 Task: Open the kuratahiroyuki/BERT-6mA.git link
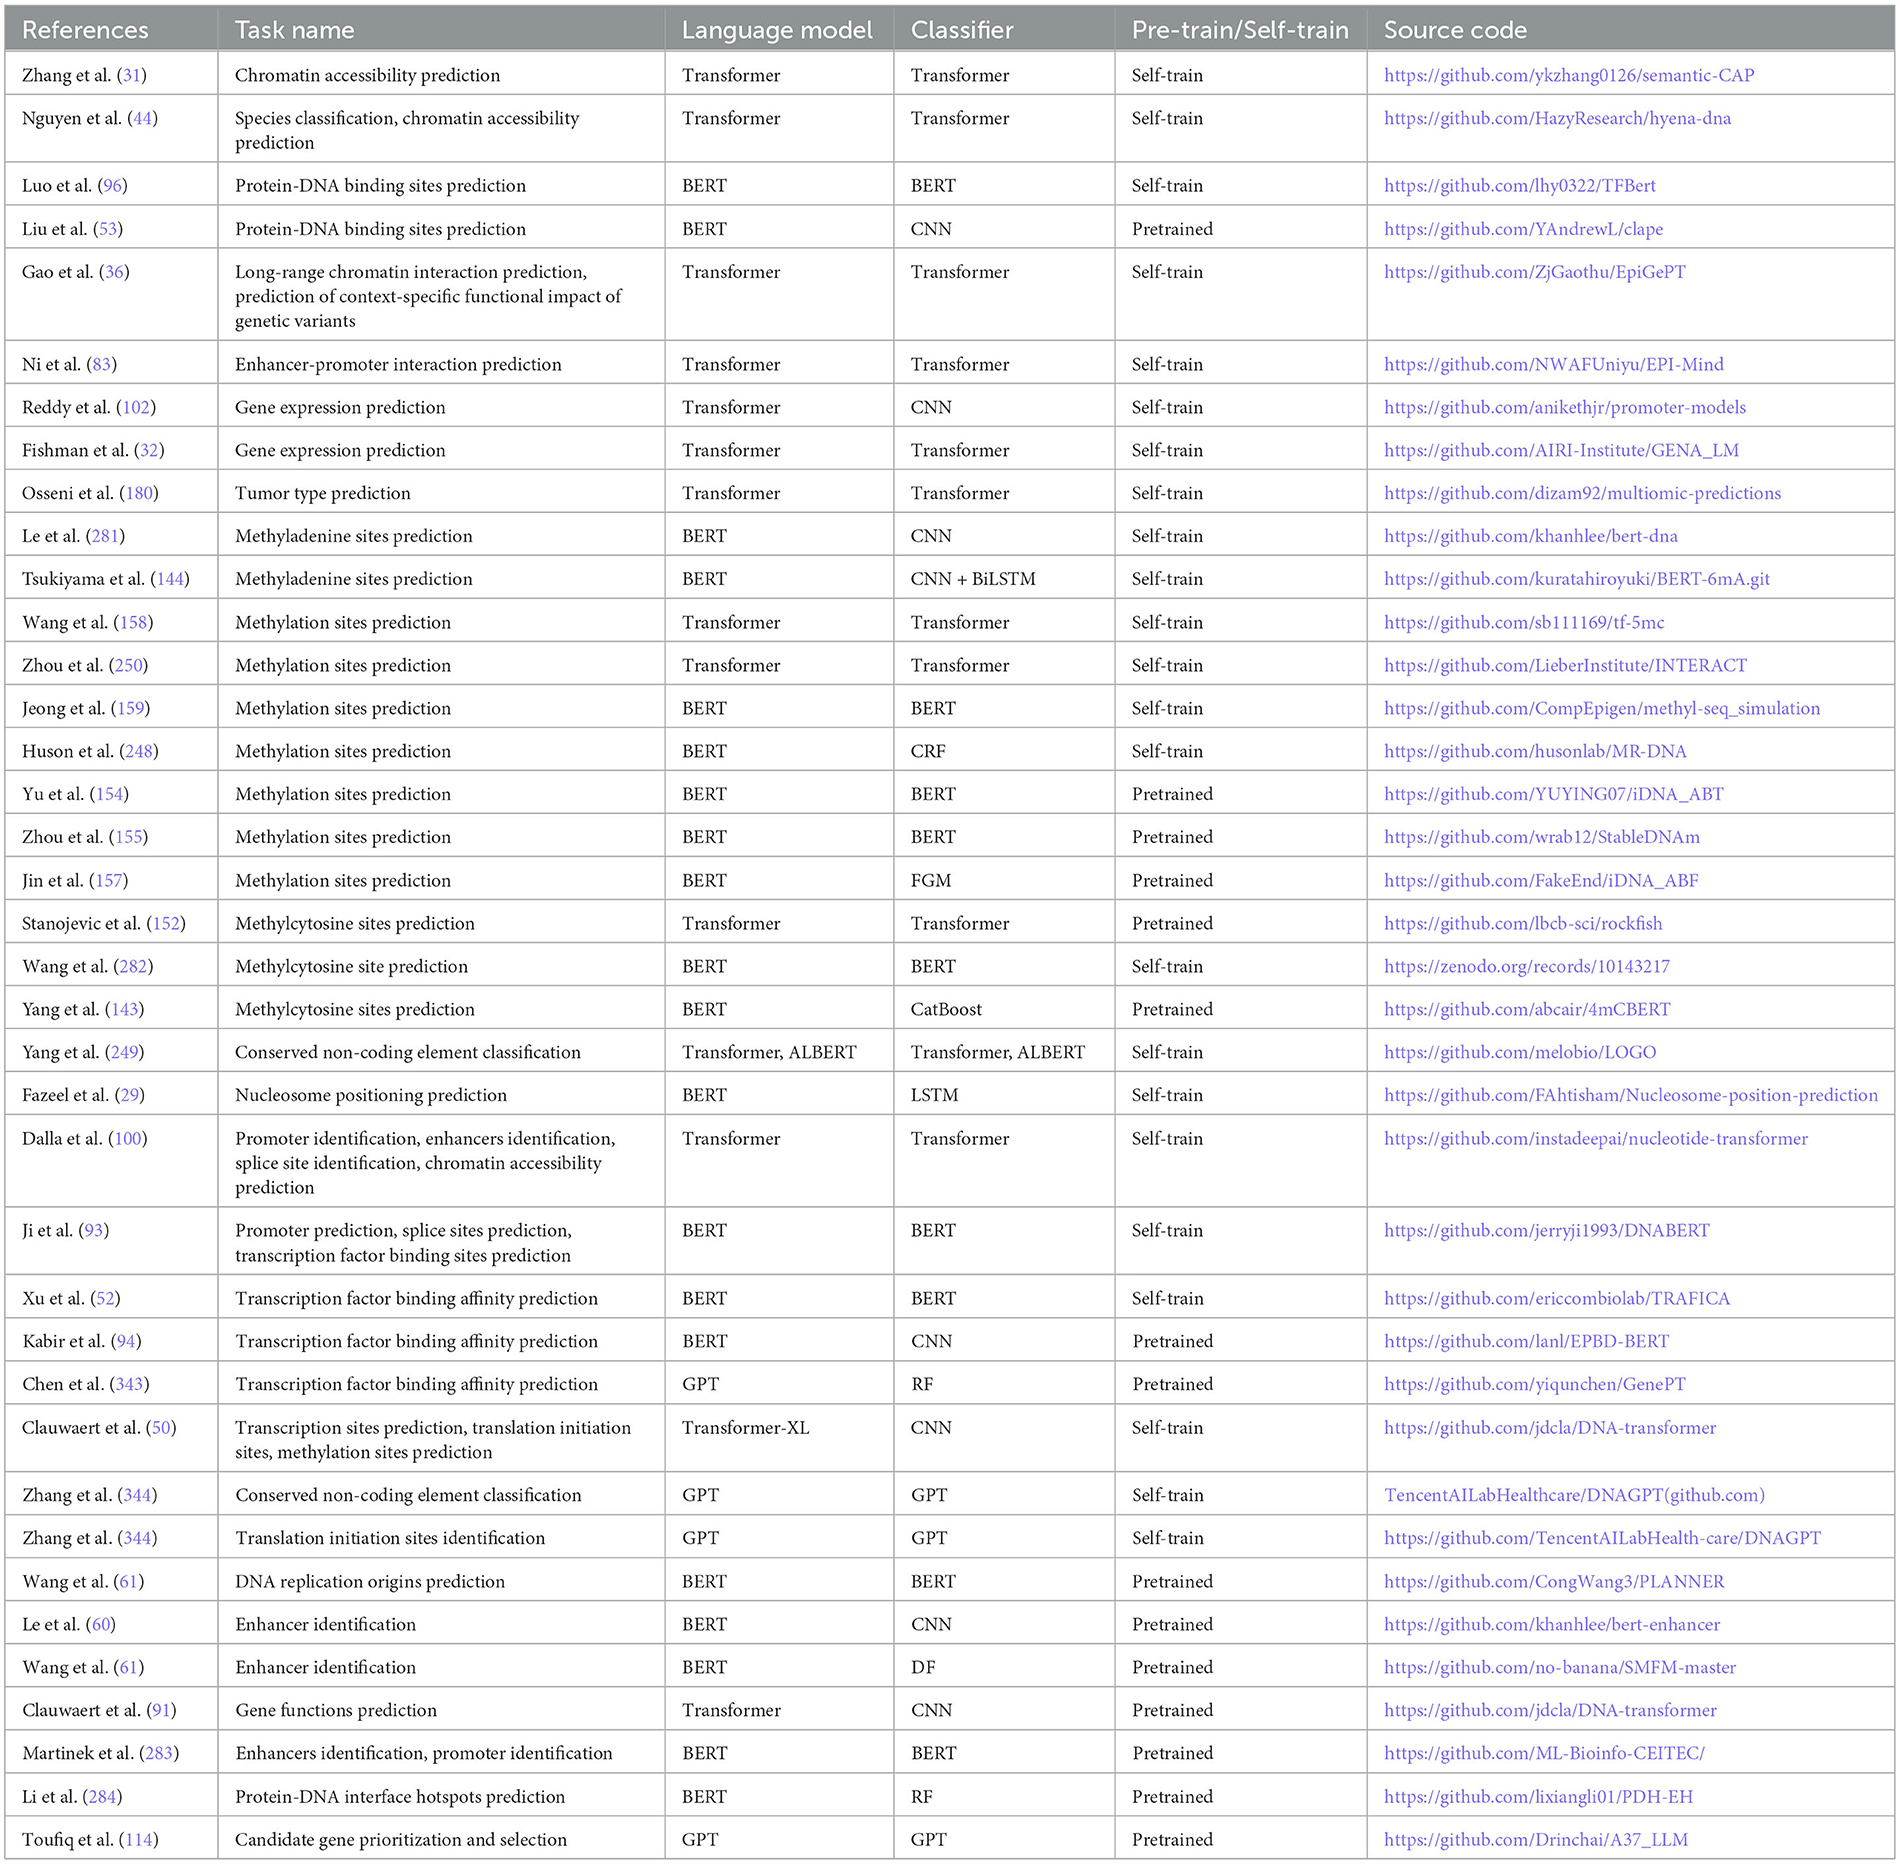tap(1576, 579)
